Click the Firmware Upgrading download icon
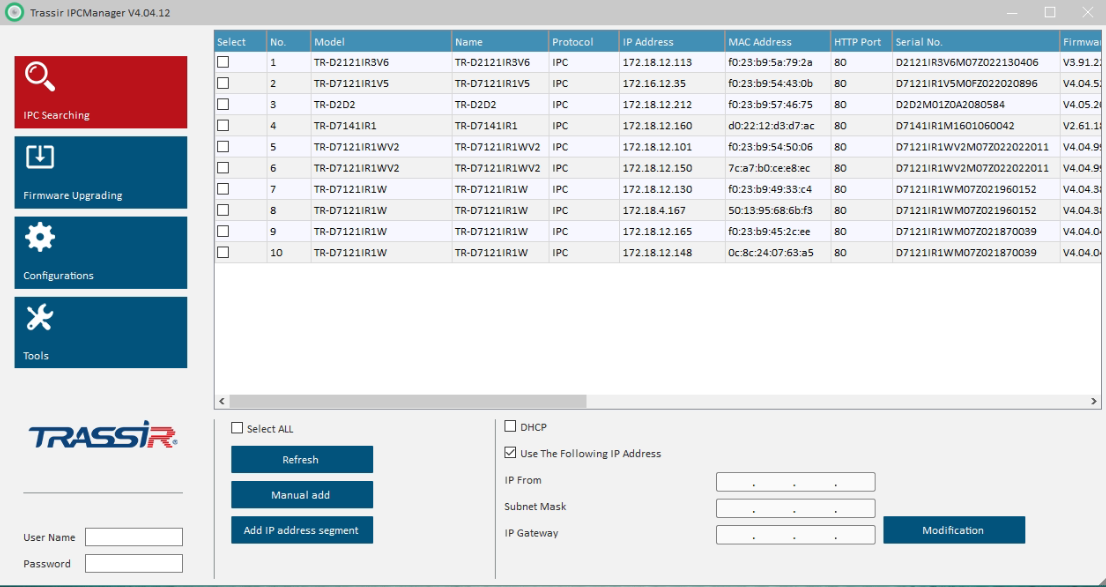The height and width of the screenshot is (587, 1106). [40, 157]
